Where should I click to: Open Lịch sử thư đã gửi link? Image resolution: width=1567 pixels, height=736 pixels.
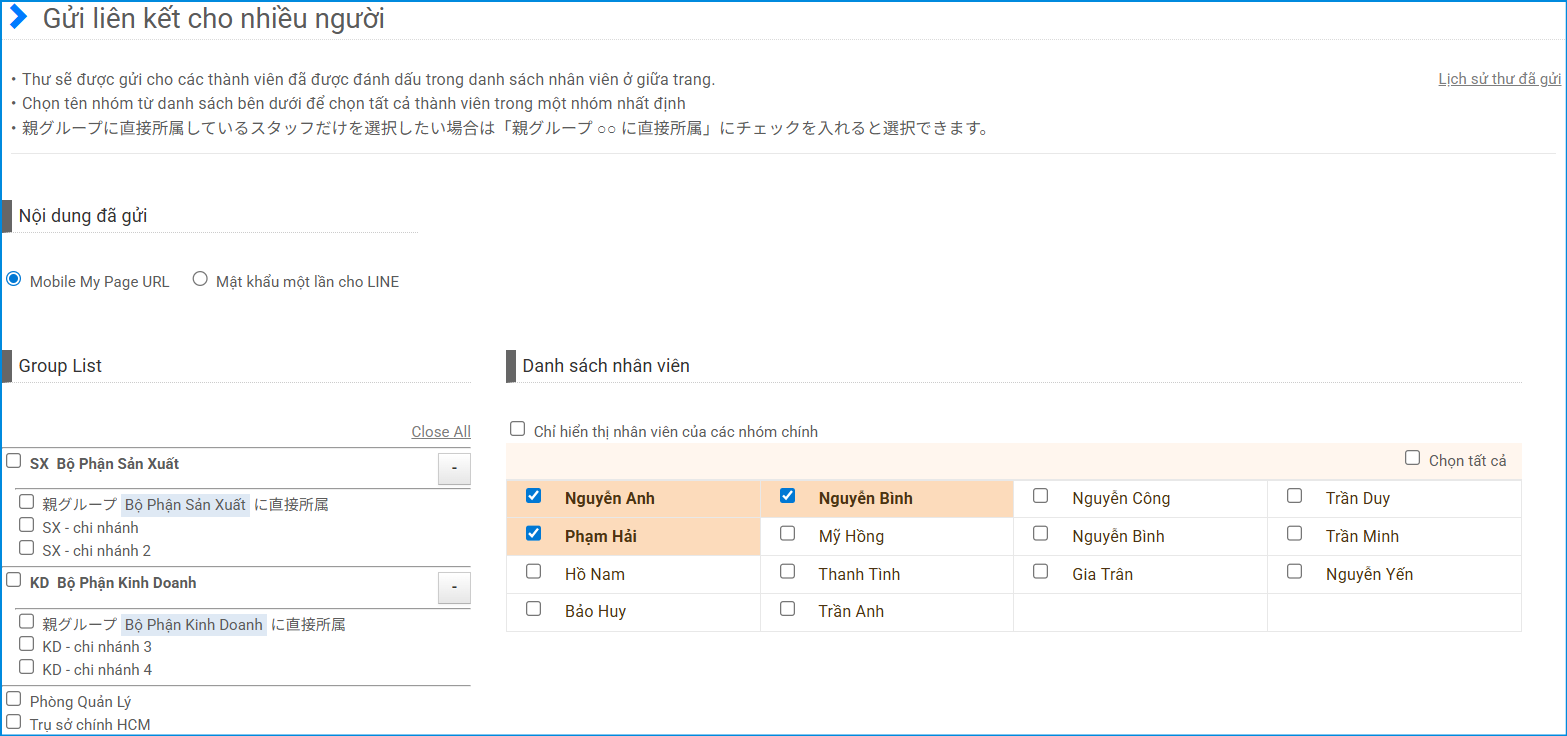(1499, 79)
